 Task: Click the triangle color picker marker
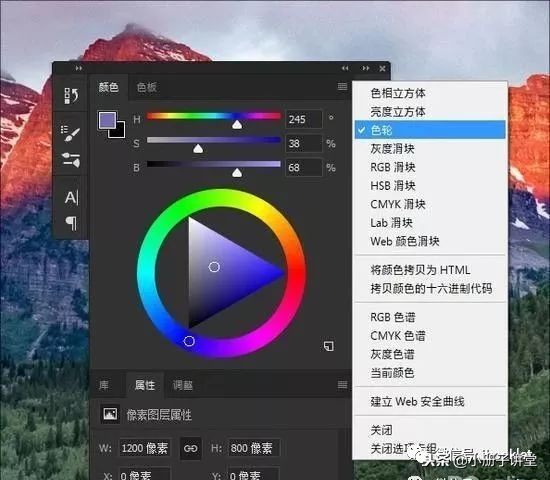point(214,267)
